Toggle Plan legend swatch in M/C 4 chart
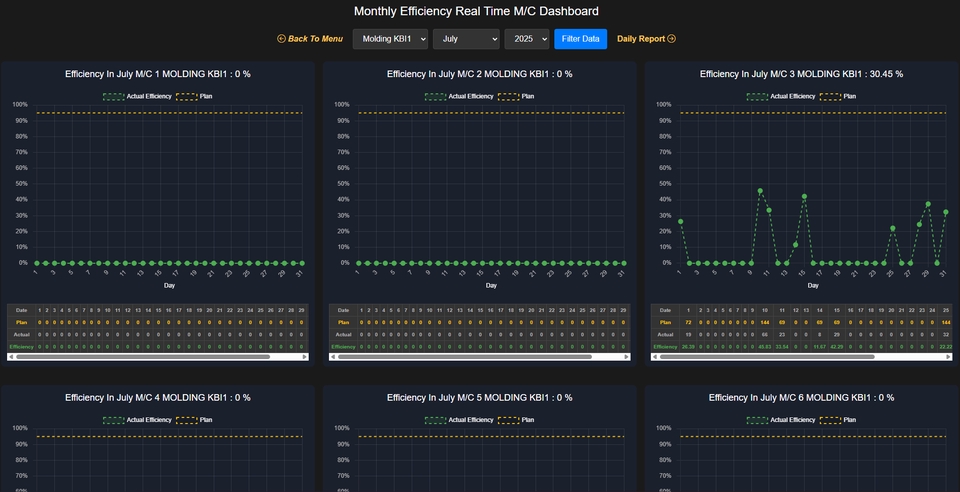The height and width of the screenshot is (492, 960). click(x=186, y=420)
